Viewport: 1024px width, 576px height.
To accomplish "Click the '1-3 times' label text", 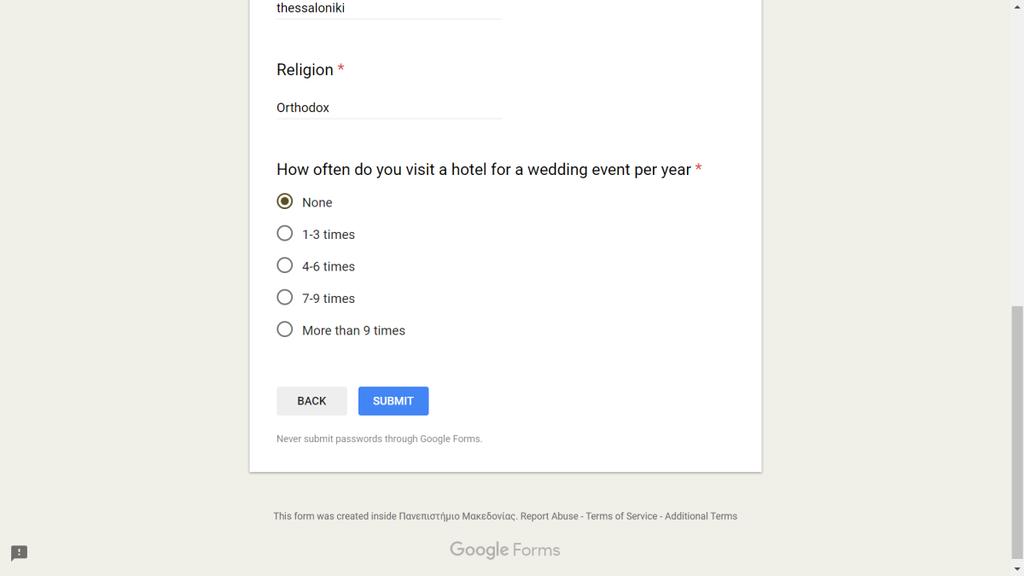I will (x=328, y=234).
